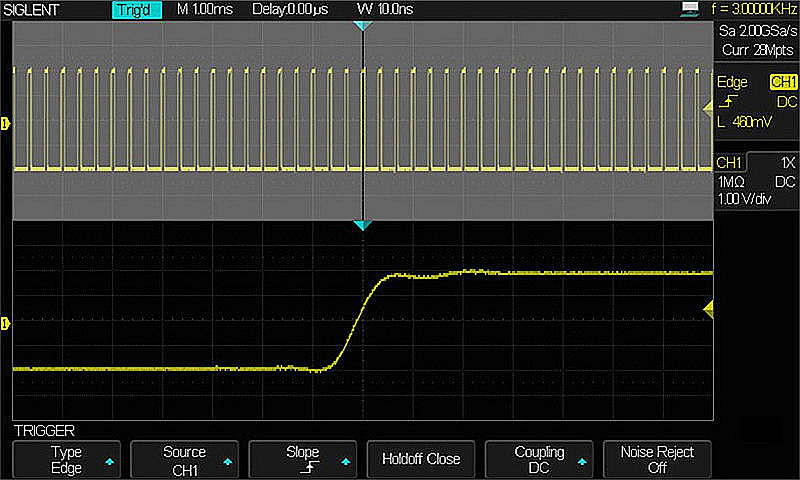Select the channel 1 ground marker in overview

[5, 123]
